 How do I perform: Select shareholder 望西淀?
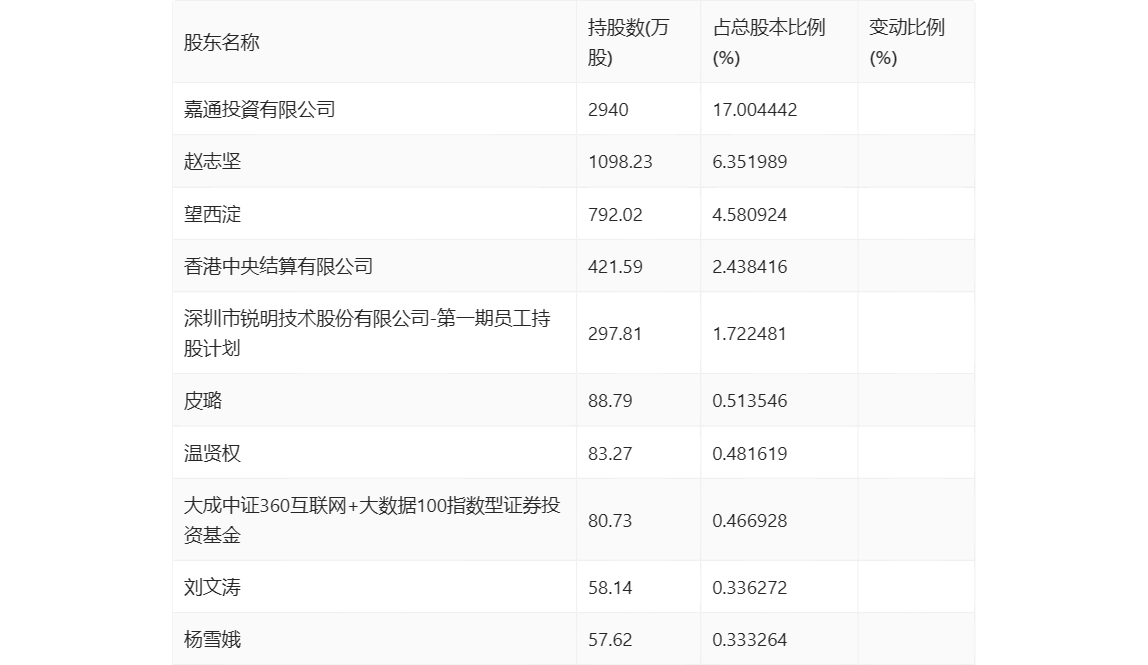point(212,214)
